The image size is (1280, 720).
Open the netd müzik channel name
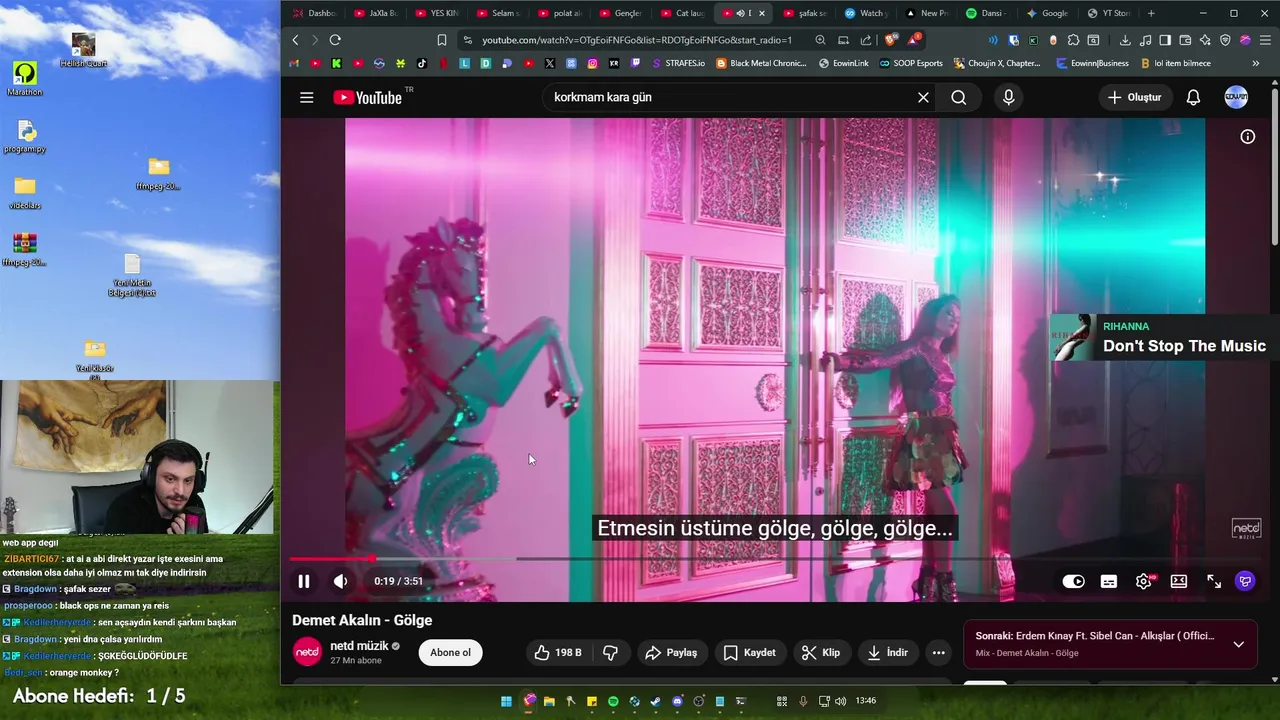coord(359,646)
